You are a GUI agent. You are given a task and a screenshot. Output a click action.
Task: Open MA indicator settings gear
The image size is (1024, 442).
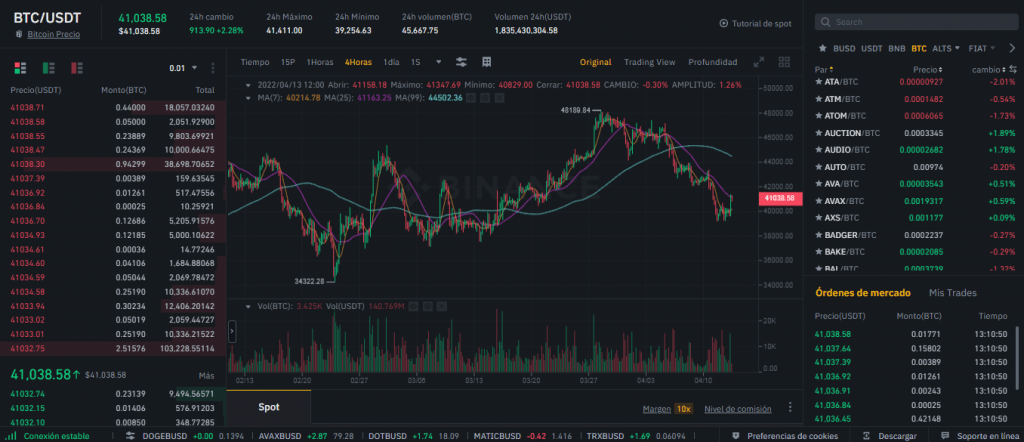click(485, 98)
